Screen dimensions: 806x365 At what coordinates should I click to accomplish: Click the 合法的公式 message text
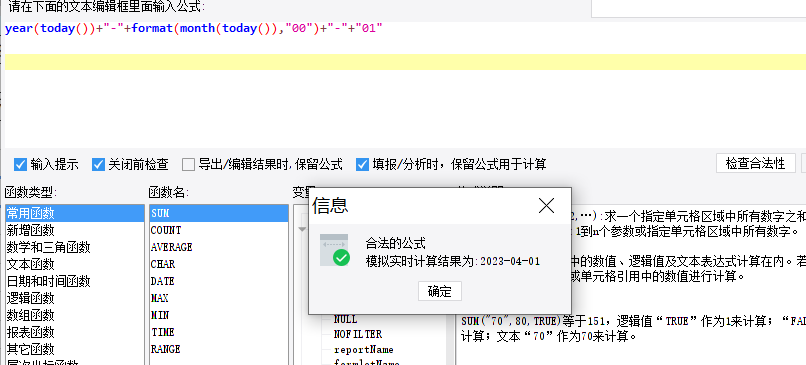pyautogui.click(x=395, y=243)
